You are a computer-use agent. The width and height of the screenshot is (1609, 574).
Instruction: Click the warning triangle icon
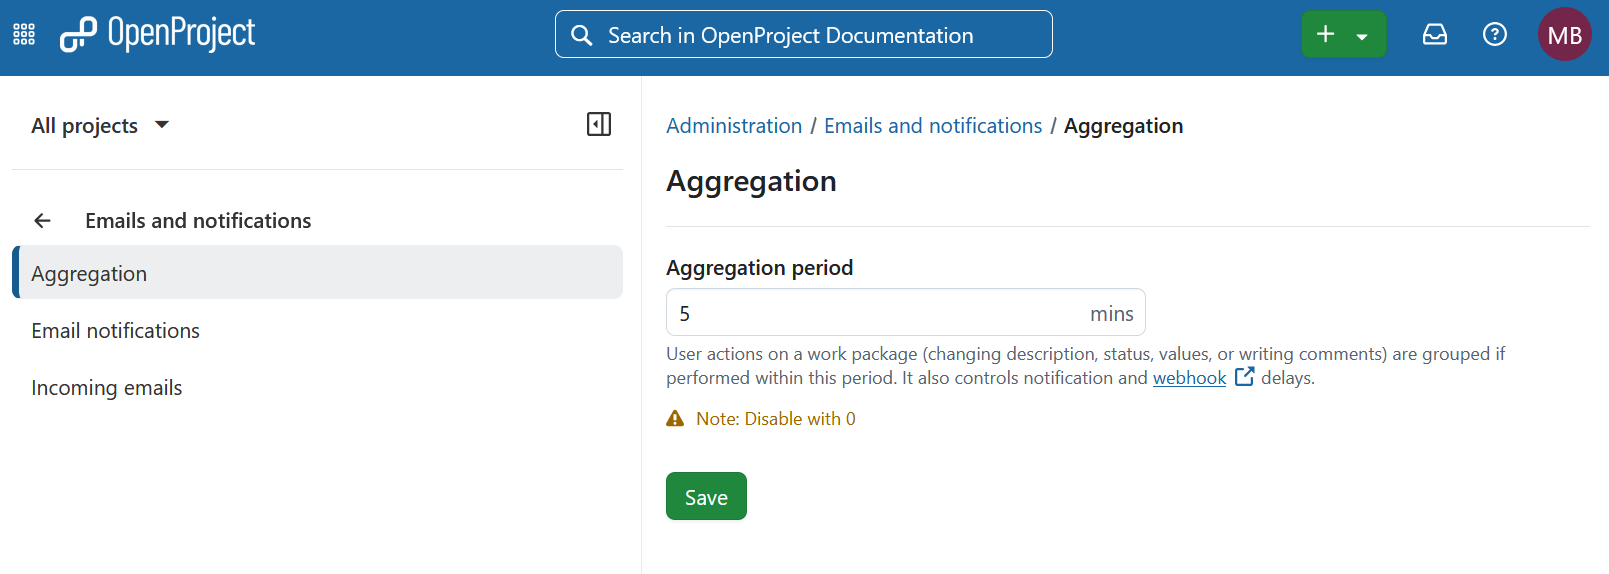[x=676, y=419]
